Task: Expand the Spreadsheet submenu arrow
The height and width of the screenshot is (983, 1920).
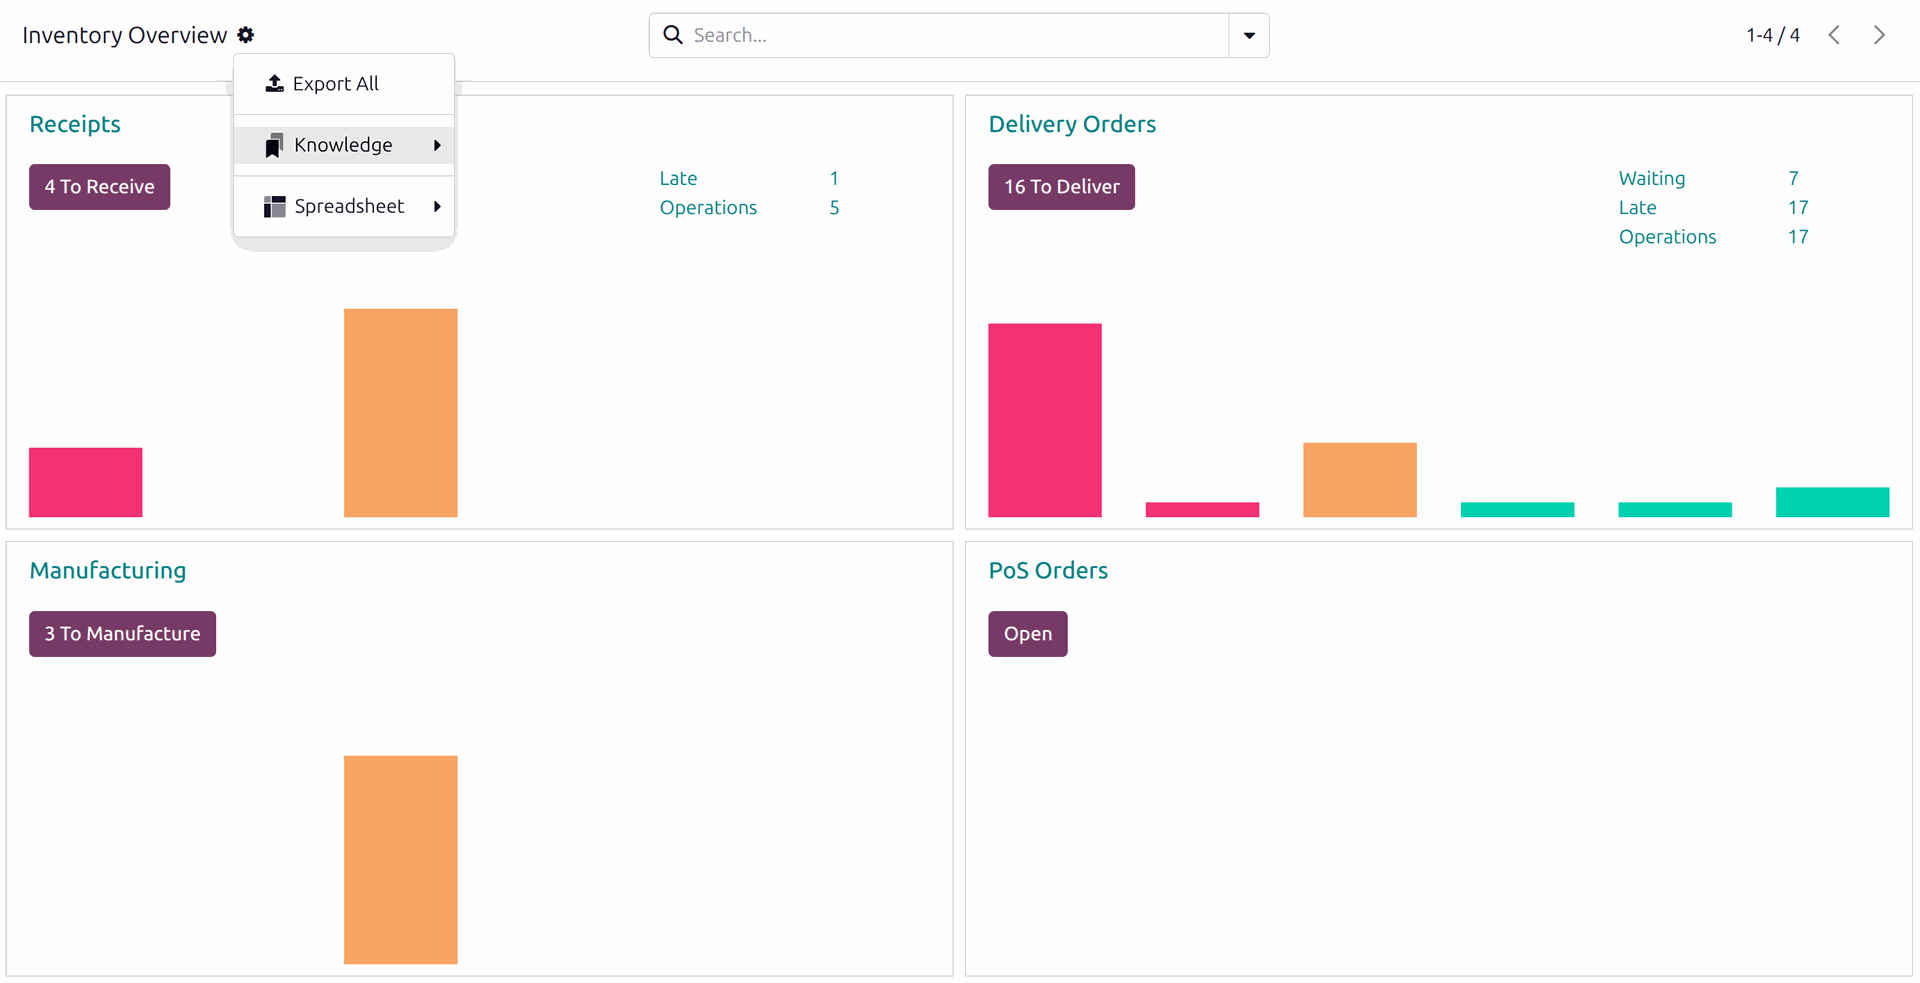Action: pos(437,207)
